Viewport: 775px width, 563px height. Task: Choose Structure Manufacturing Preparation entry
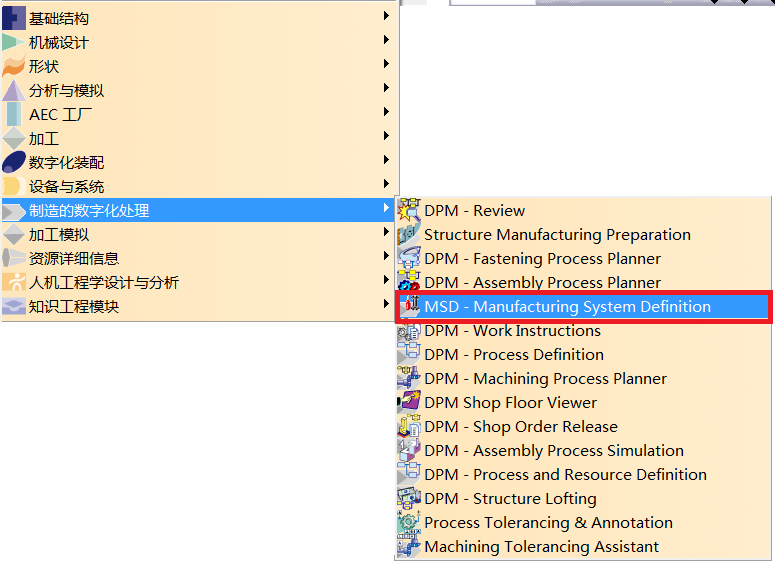pyautogui.click(x=584, y=234)
